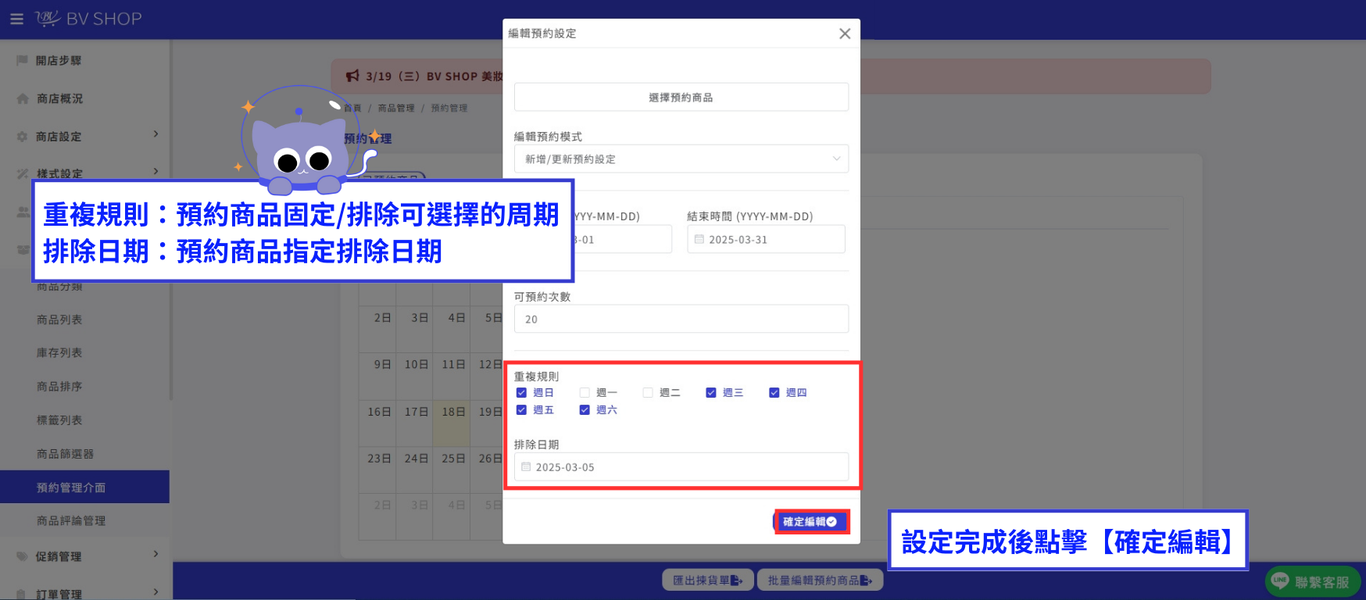Click the 確定編輯 confirm button

(811, 522)
